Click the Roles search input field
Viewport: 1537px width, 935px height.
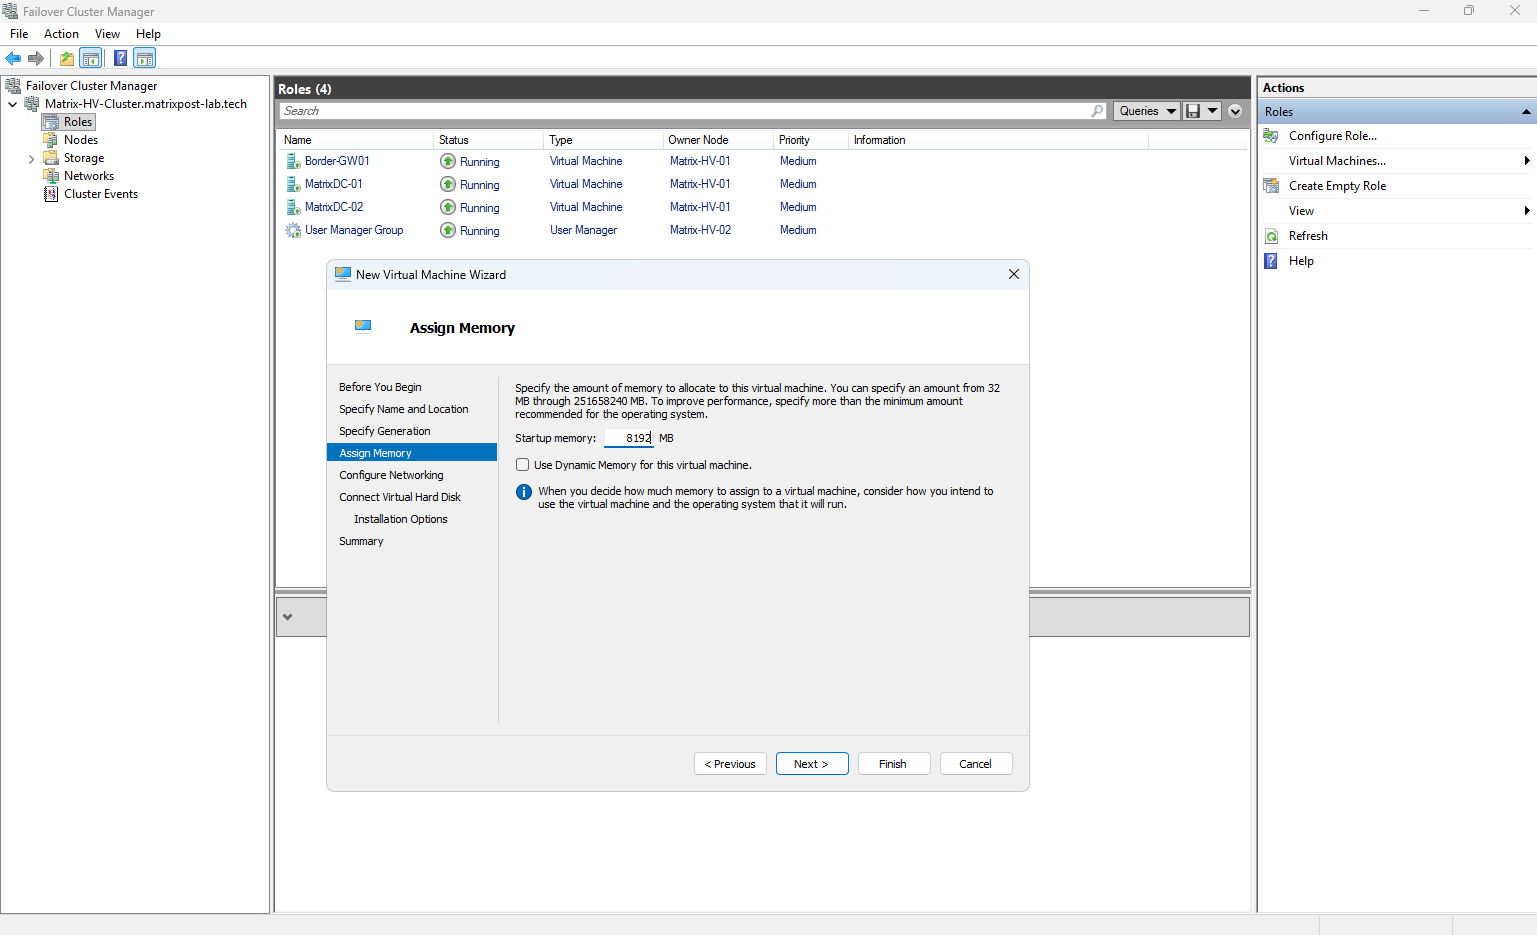click(685, 111)
